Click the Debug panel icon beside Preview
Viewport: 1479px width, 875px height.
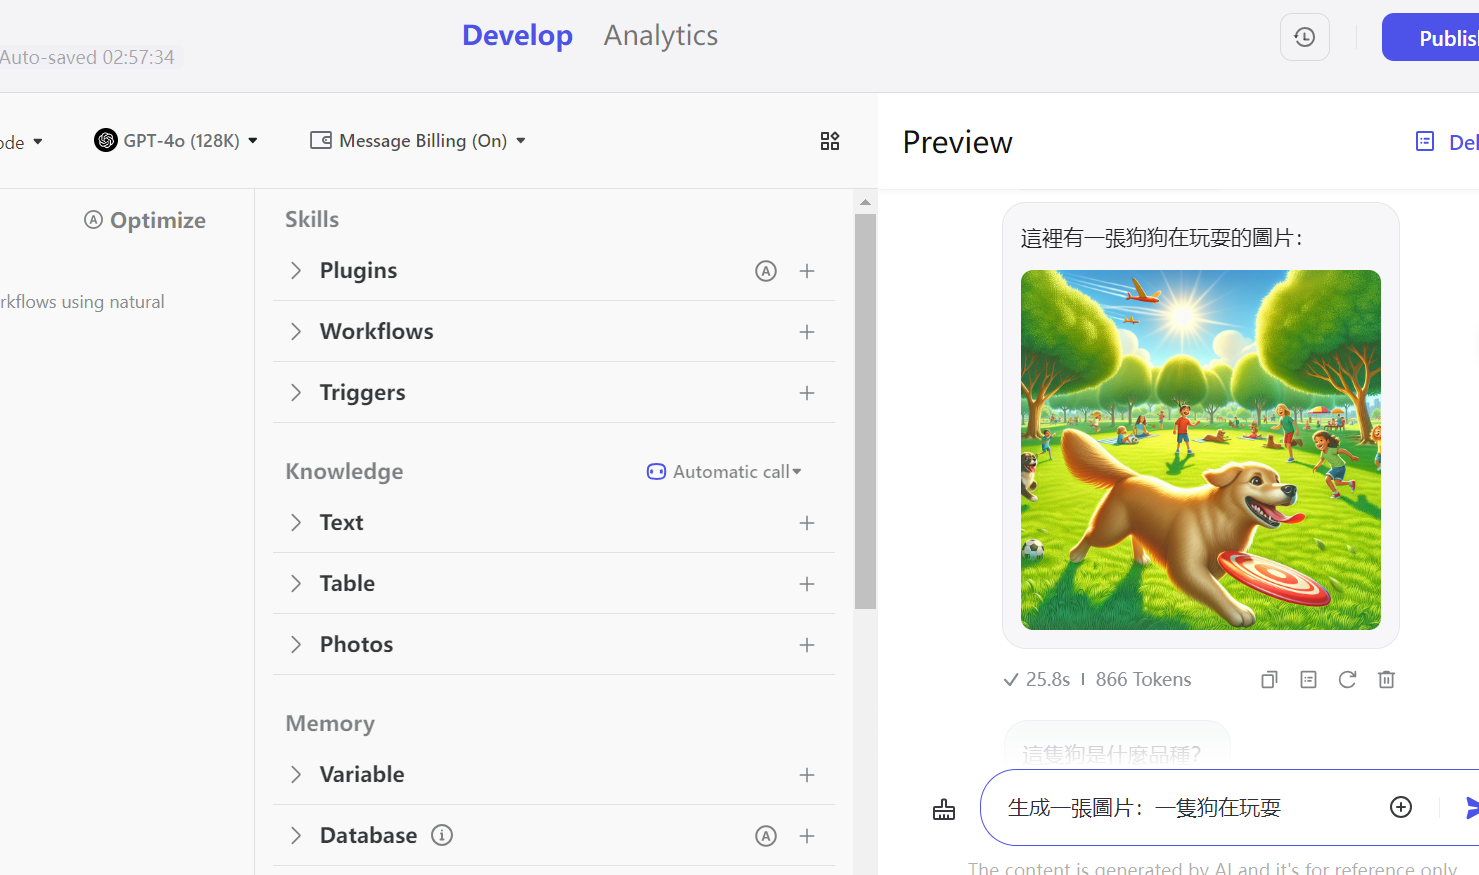pyautogui.click(x=1425, y=142)
